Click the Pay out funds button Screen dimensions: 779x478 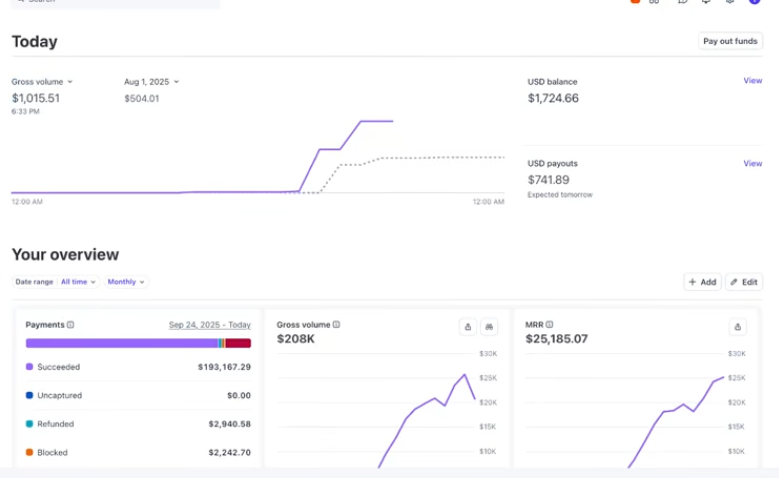pyautogui.click(x=730, y=41)
